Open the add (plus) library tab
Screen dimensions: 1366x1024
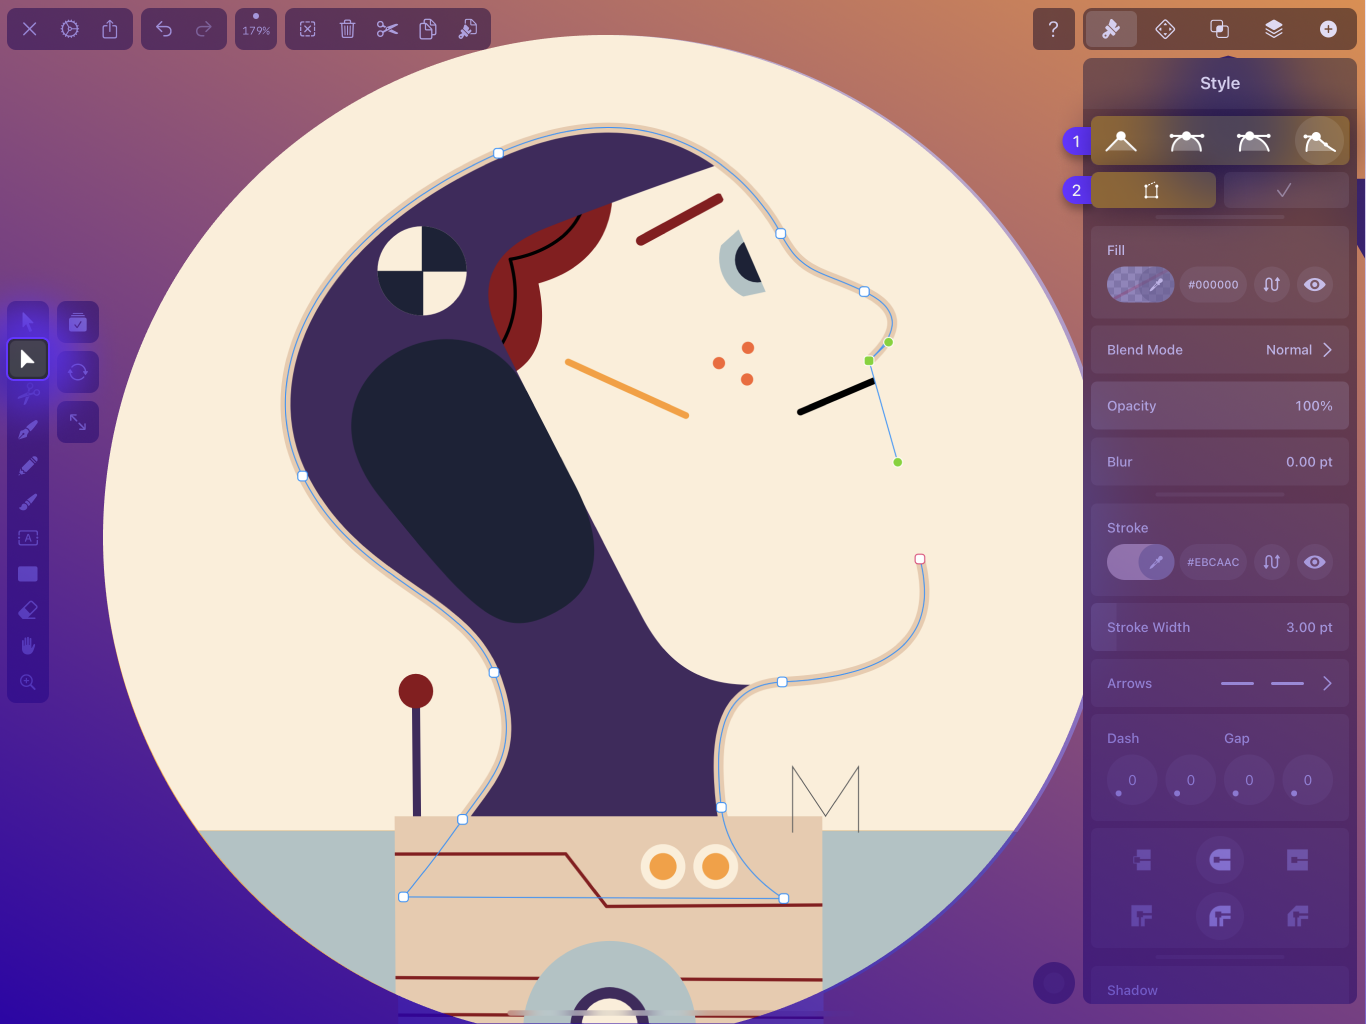(1328, 29)
